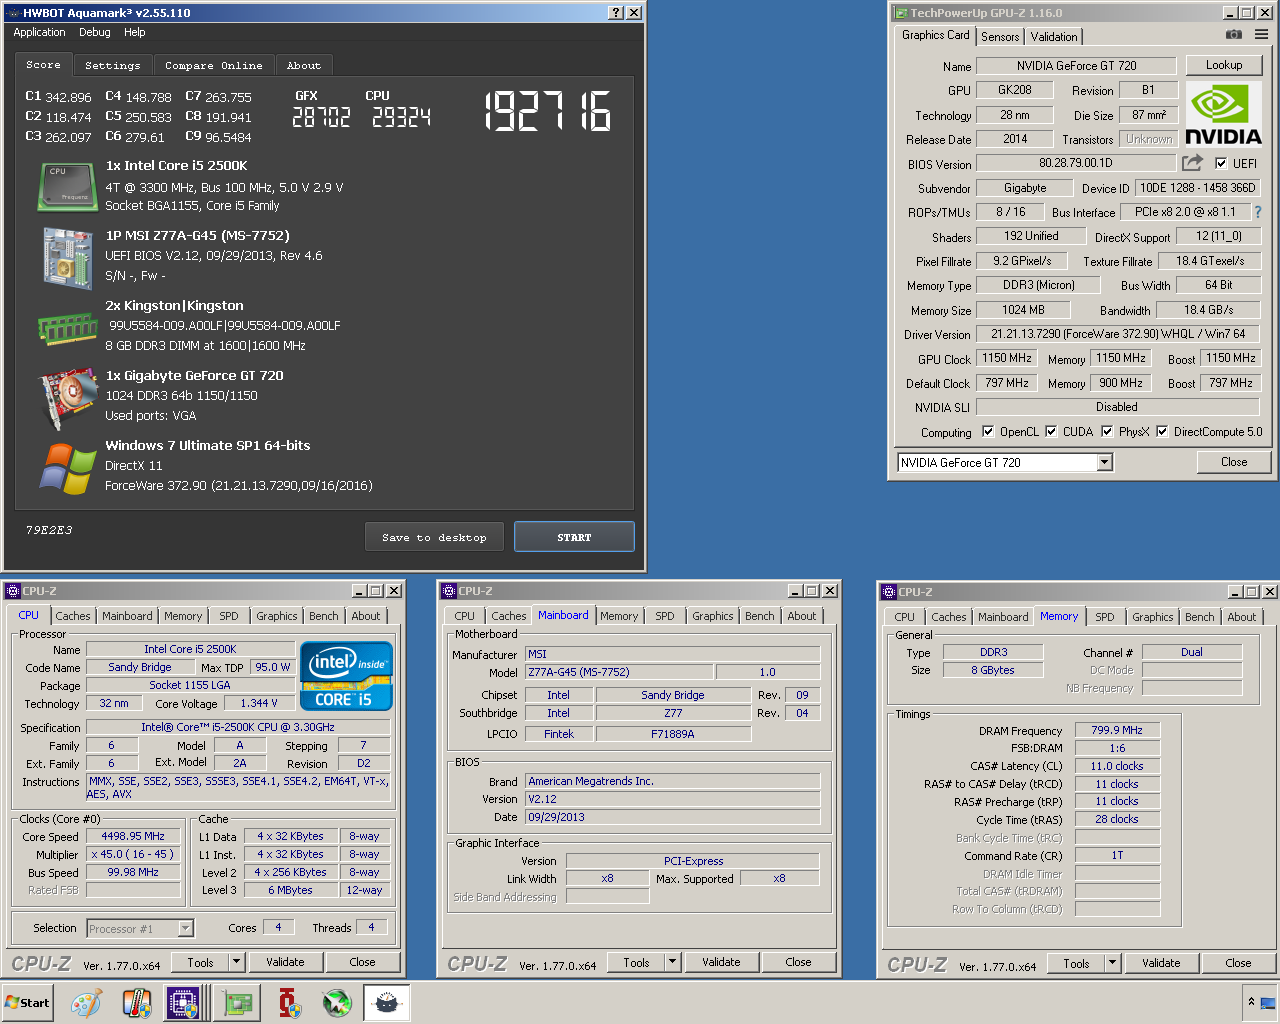1280x1024 pixels.
Task: Click Save to desktop button
Action: coord(434,537)
